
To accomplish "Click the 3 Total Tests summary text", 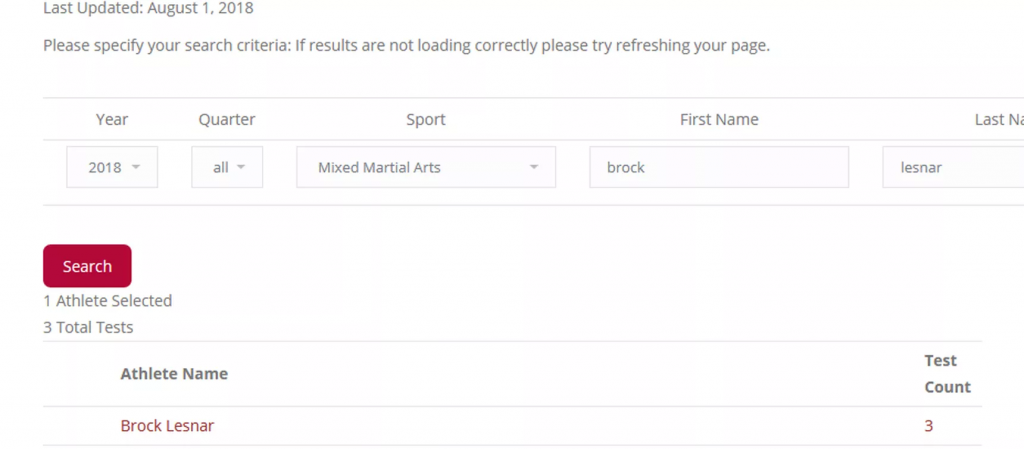I will 88,327.
